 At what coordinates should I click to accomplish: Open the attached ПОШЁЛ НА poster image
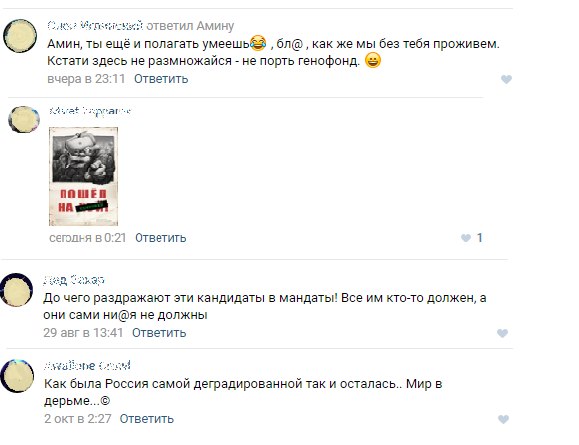(x=83, y=176)
